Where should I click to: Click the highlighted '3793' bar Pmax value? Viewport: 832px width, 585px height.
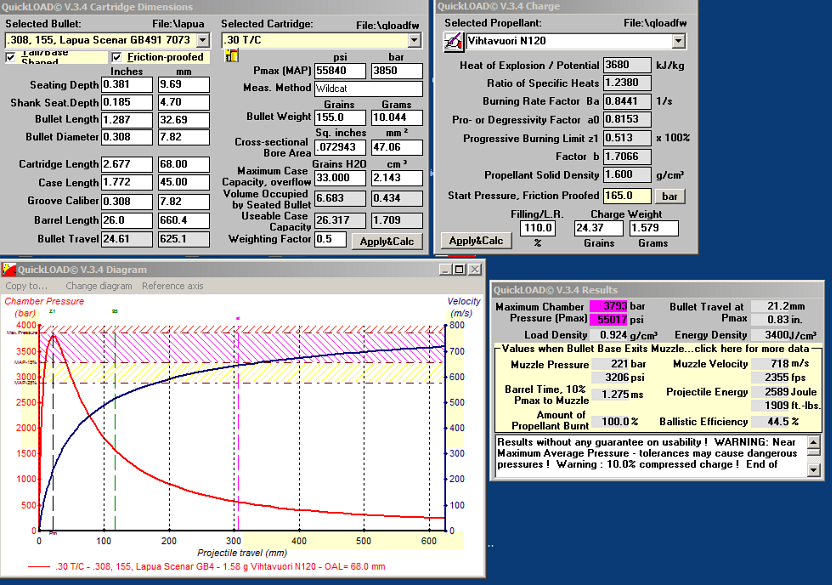[609, 306]
